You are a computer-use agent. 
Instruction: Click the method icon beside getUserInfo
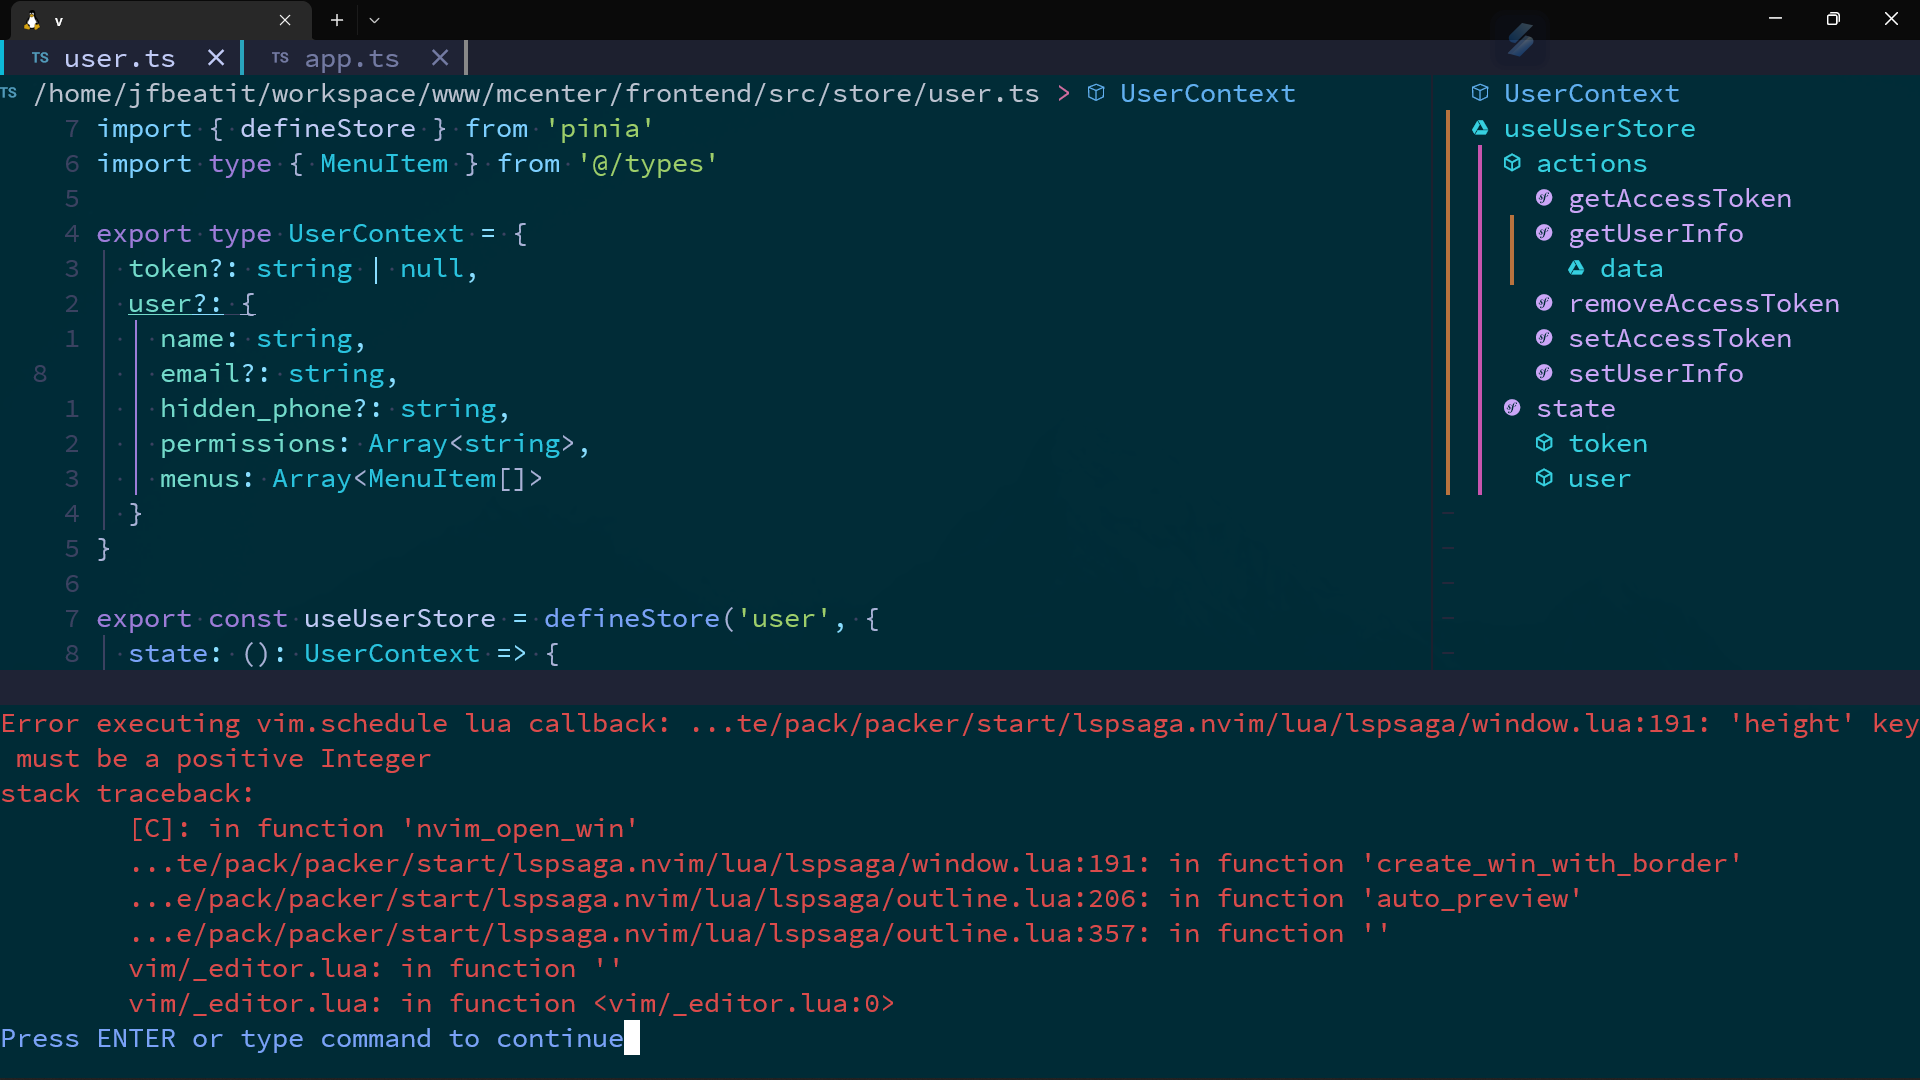click(1544, 233)
